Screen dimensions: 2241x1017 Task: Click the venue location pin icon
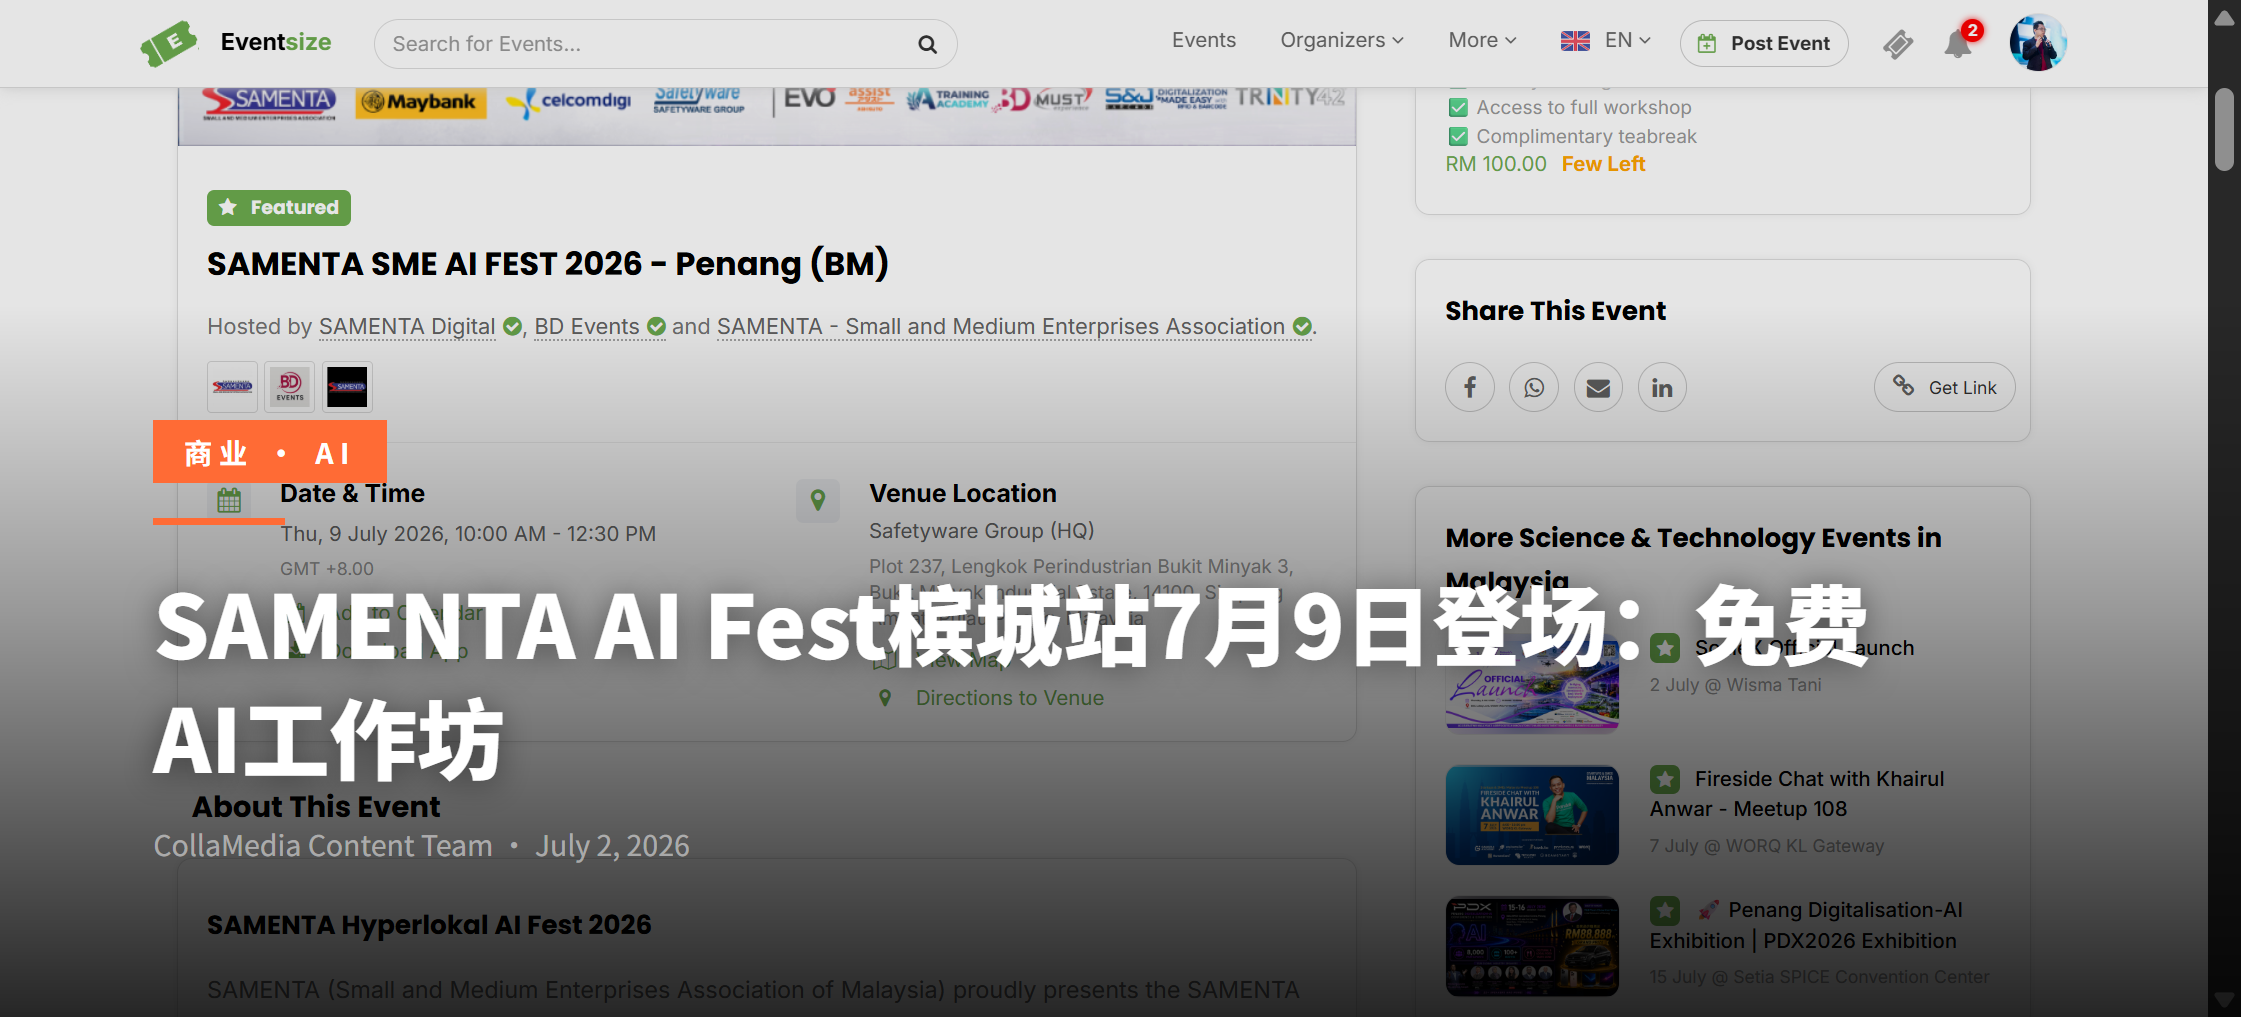[x=818, y=500]
